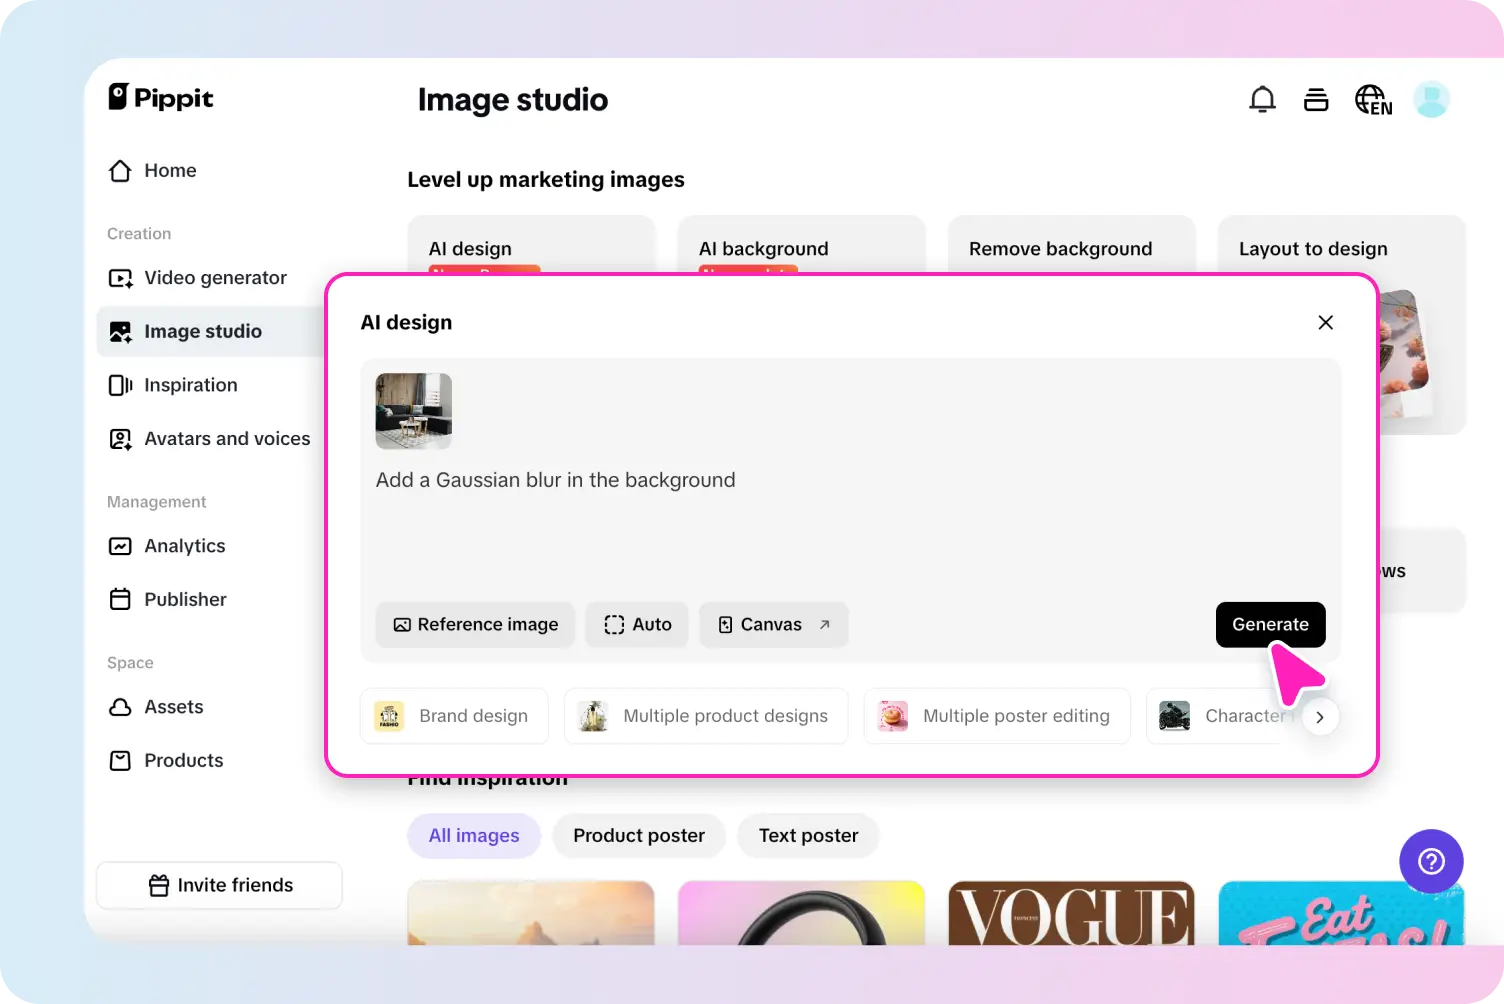The height and width of the screenshot is (1004, 1504).
Task: Open the language globe EN icon
Action: tap(1373, 100)
